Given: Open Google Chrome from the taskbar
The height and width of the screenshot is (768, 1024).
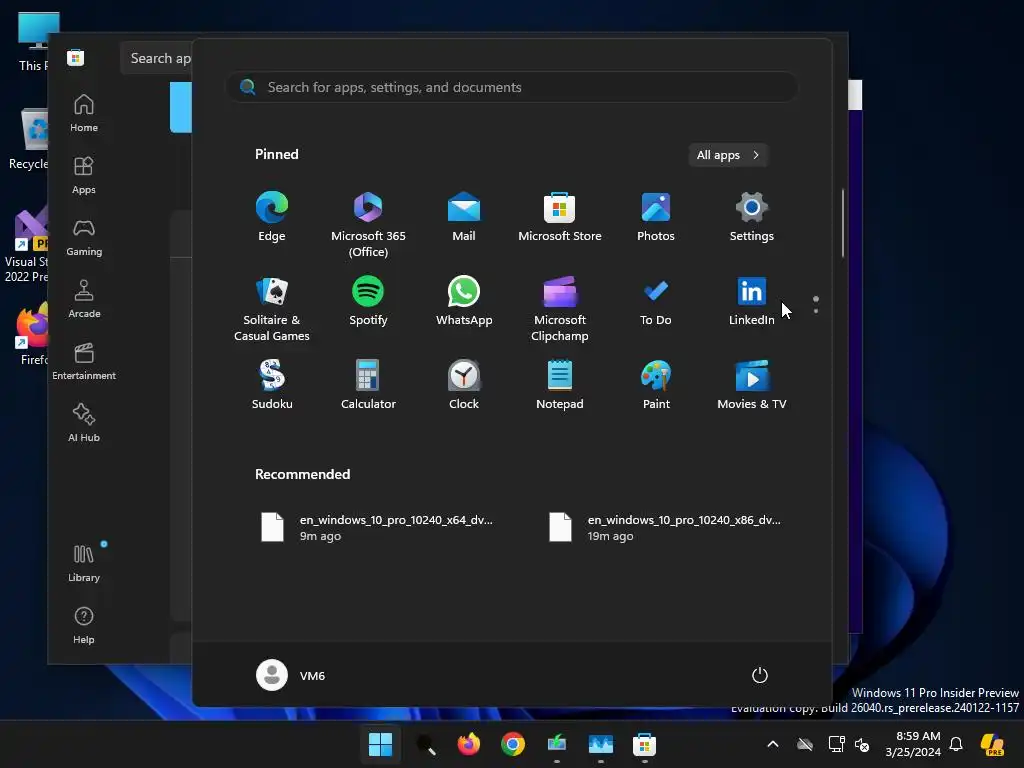Looking at the screenshot, I should [513, 744].
